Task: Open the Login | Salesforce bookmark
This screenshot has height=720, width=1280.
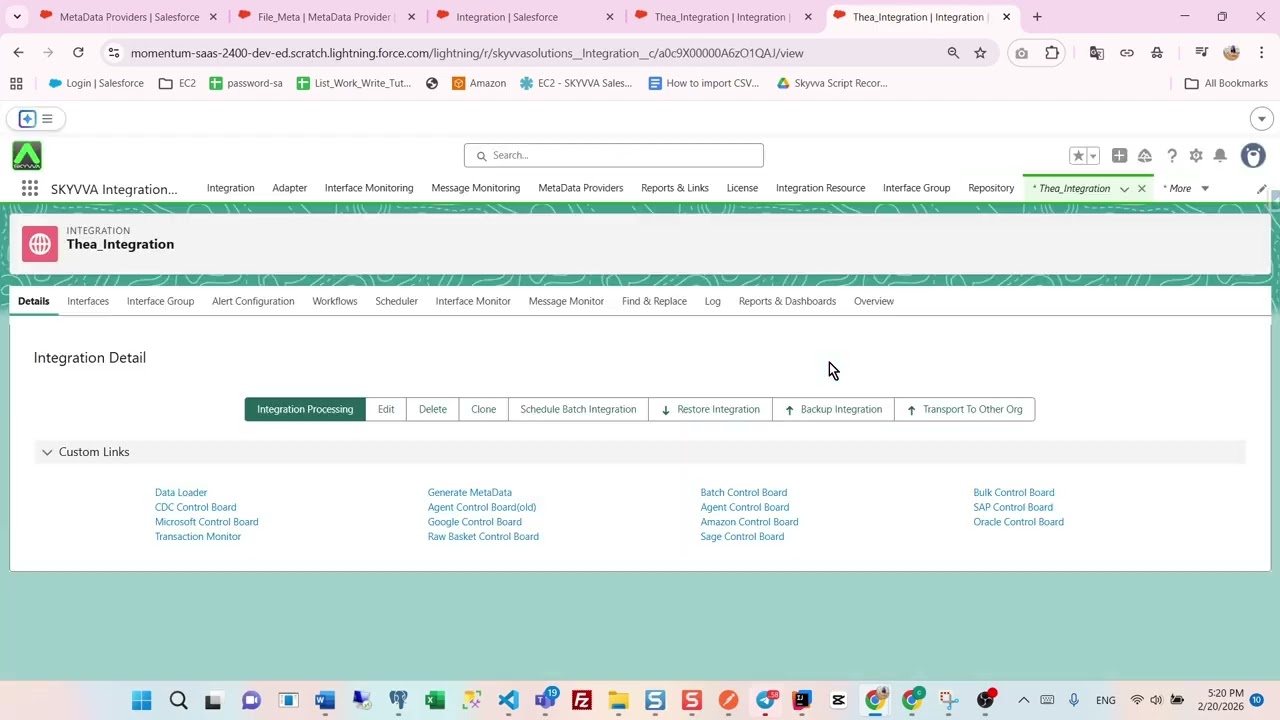Action: pos(96,83)
